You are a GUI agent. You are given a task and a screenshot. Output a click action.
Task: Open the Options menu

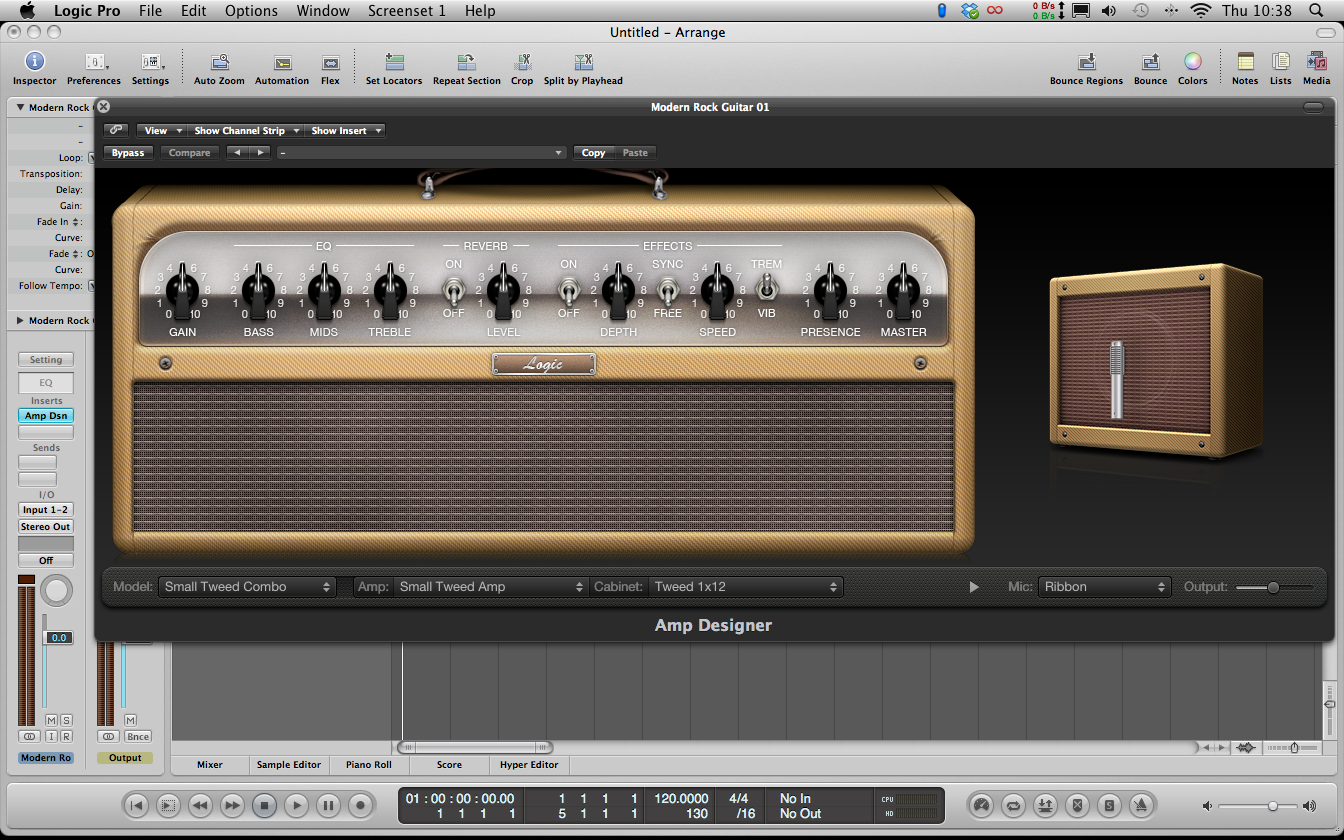(x=251, y=11)
